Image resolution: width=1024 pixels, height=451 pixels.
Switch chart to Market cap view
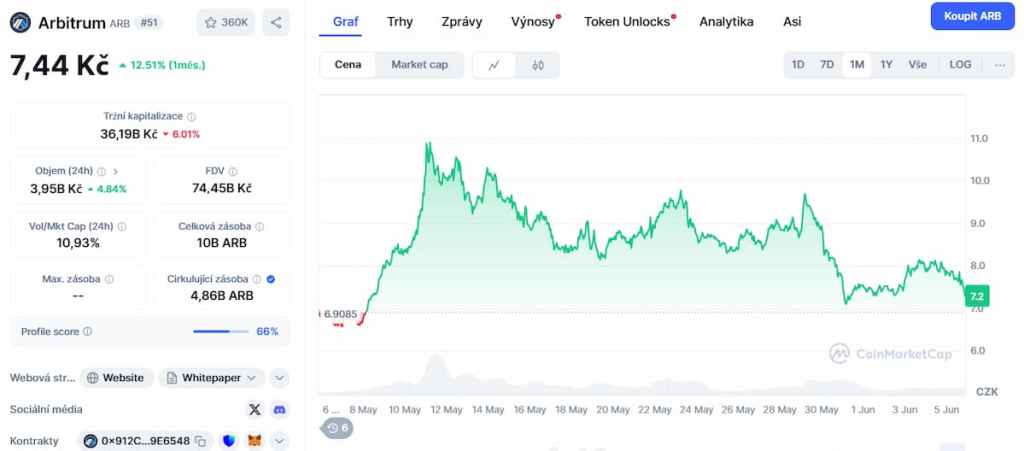click(x=419, y=65)
